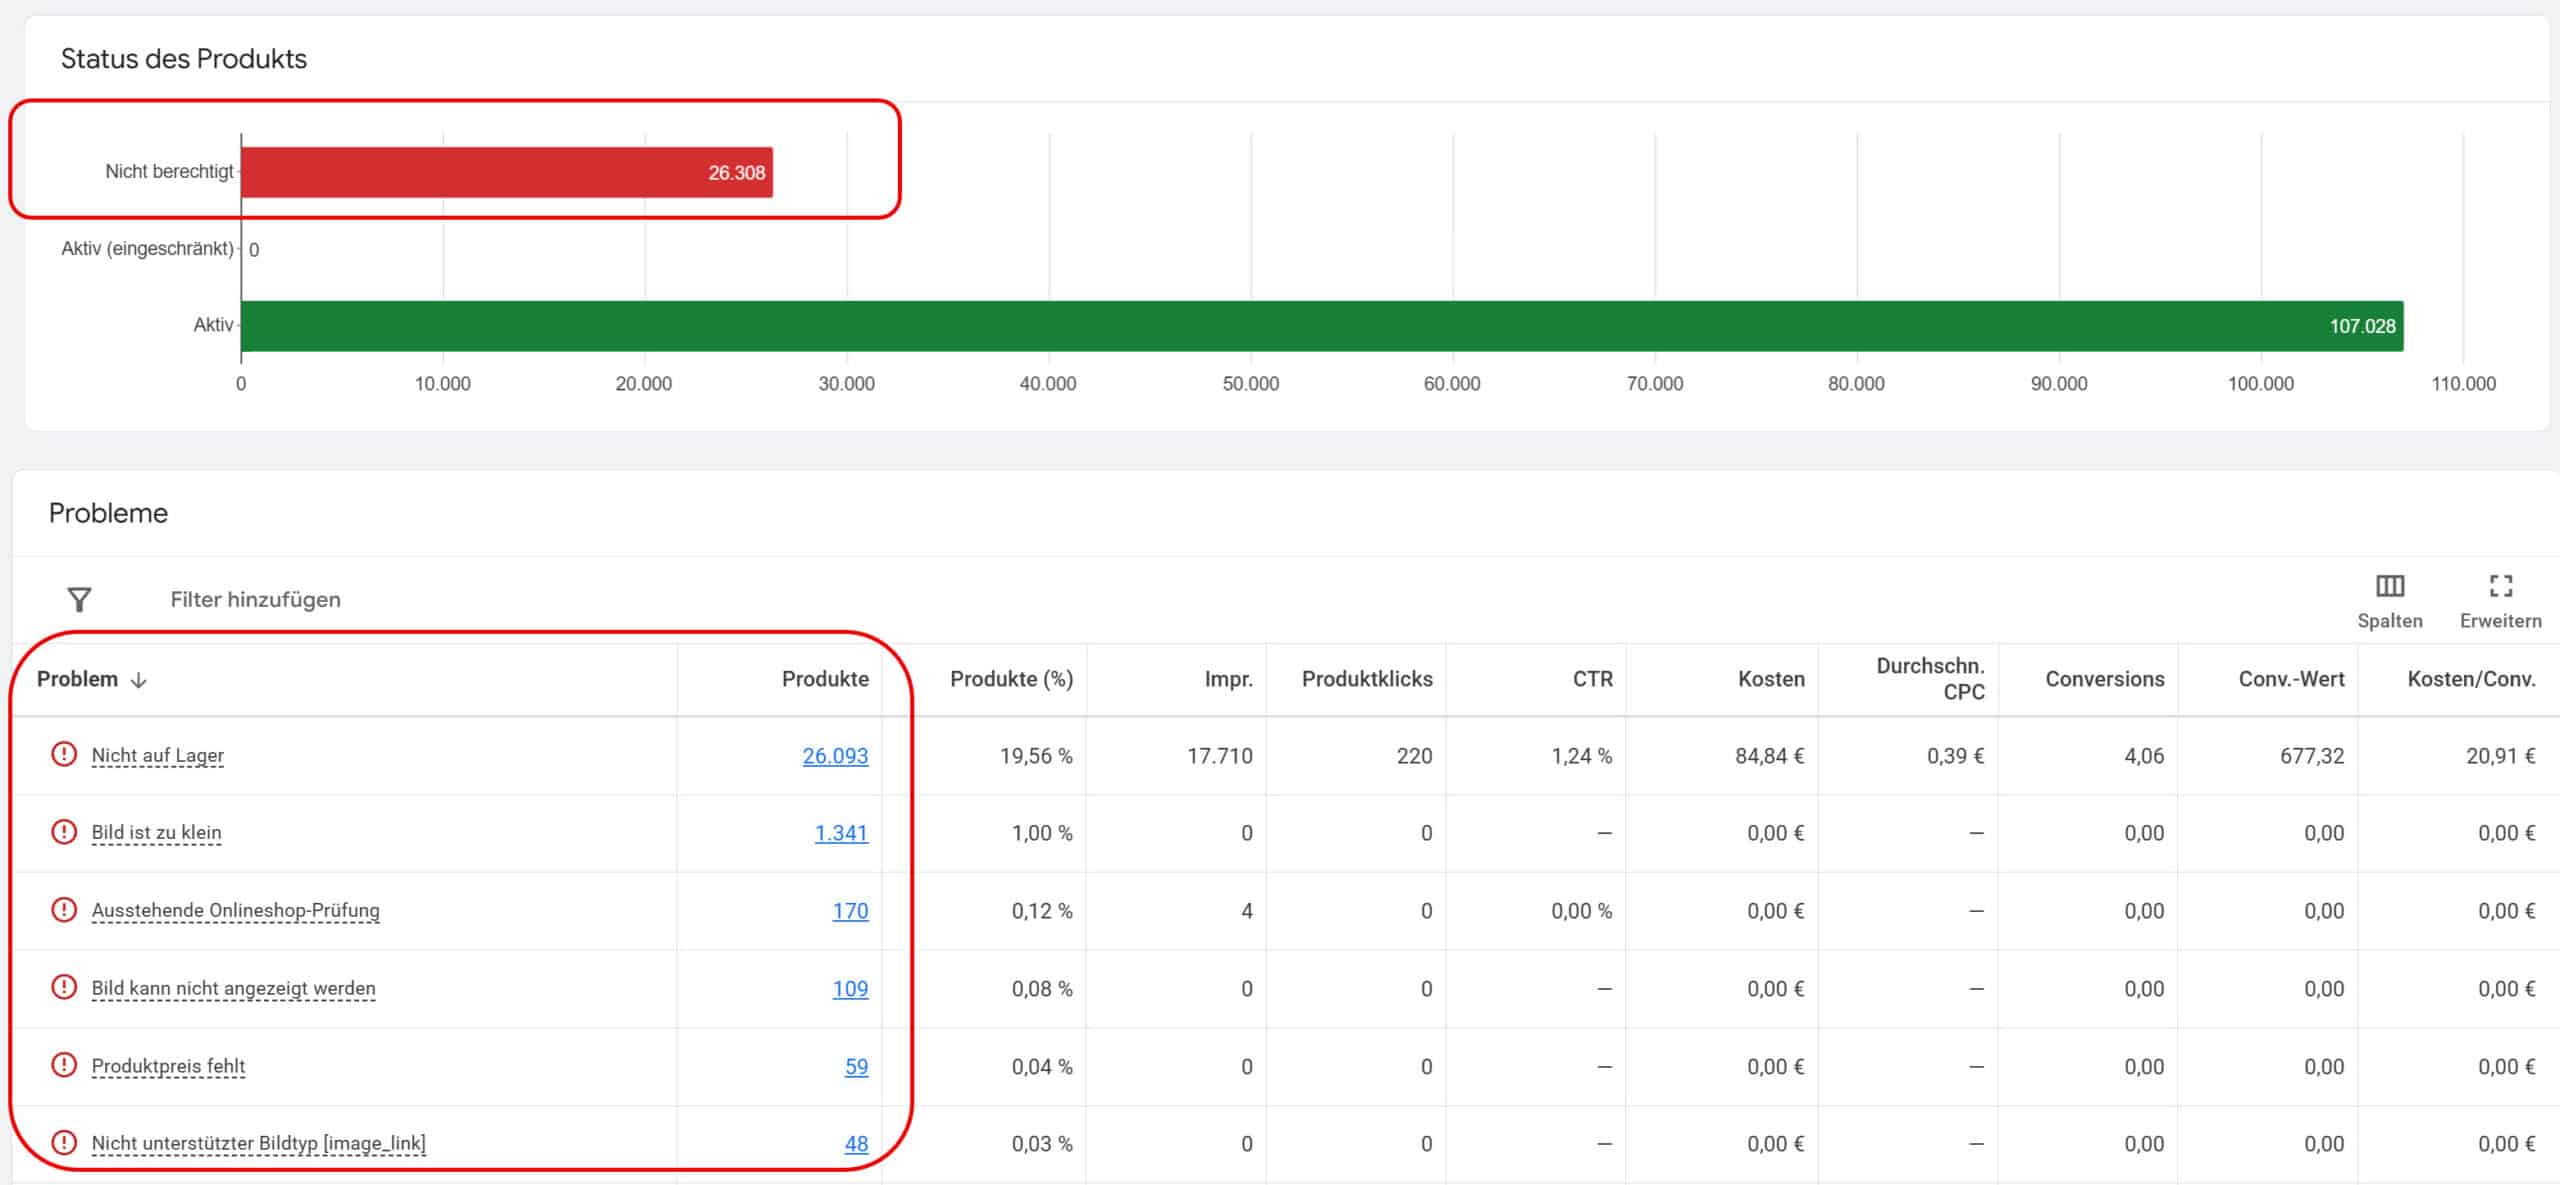
Task: Open the Nicht auf Lager problem details
Action: [158, 756]
